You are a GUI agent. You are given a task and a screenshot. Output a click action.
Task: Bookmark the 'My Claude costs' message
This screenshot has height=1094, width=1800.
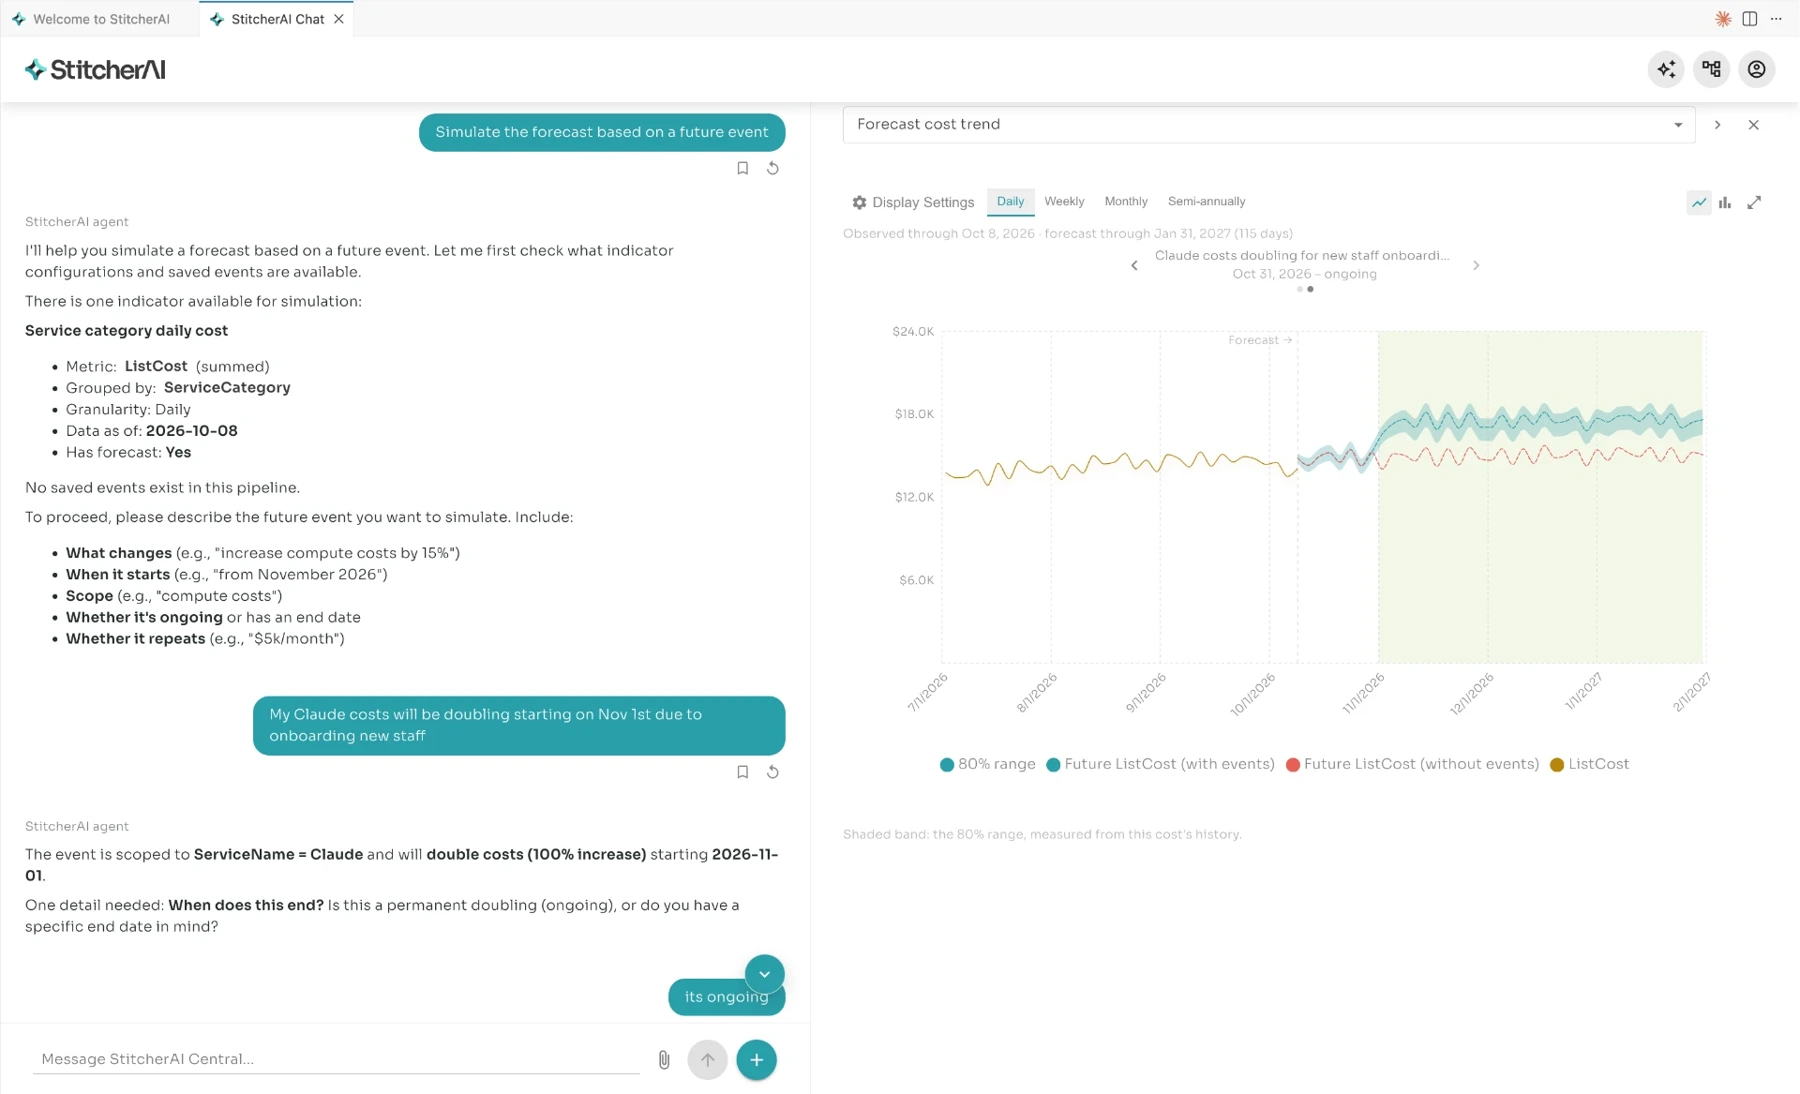pos(742,772)
